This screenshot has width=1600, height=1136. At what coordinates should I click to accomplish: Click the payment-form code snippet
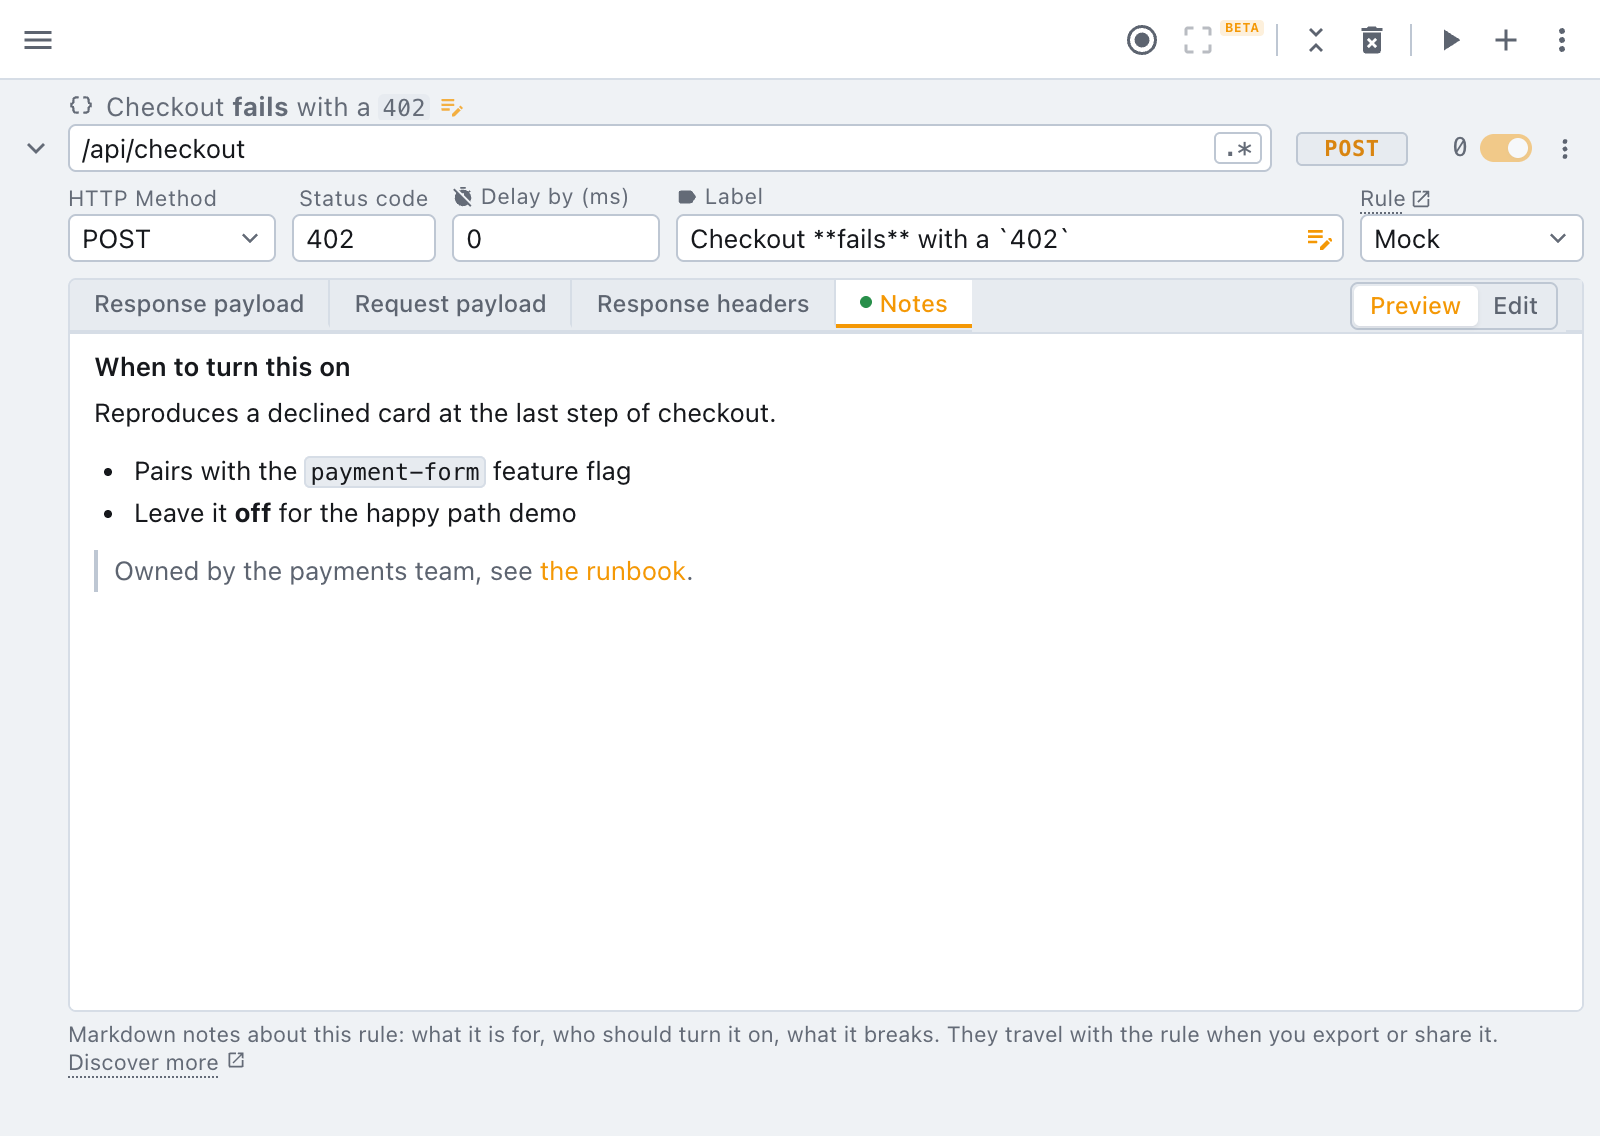coord(395,471)
